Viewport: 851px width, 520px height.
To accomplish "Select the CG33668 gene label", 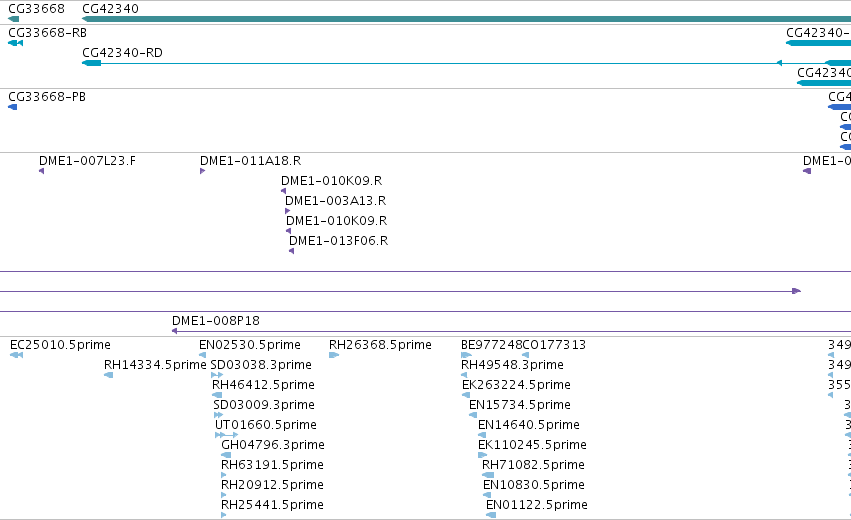I will 36,9.
